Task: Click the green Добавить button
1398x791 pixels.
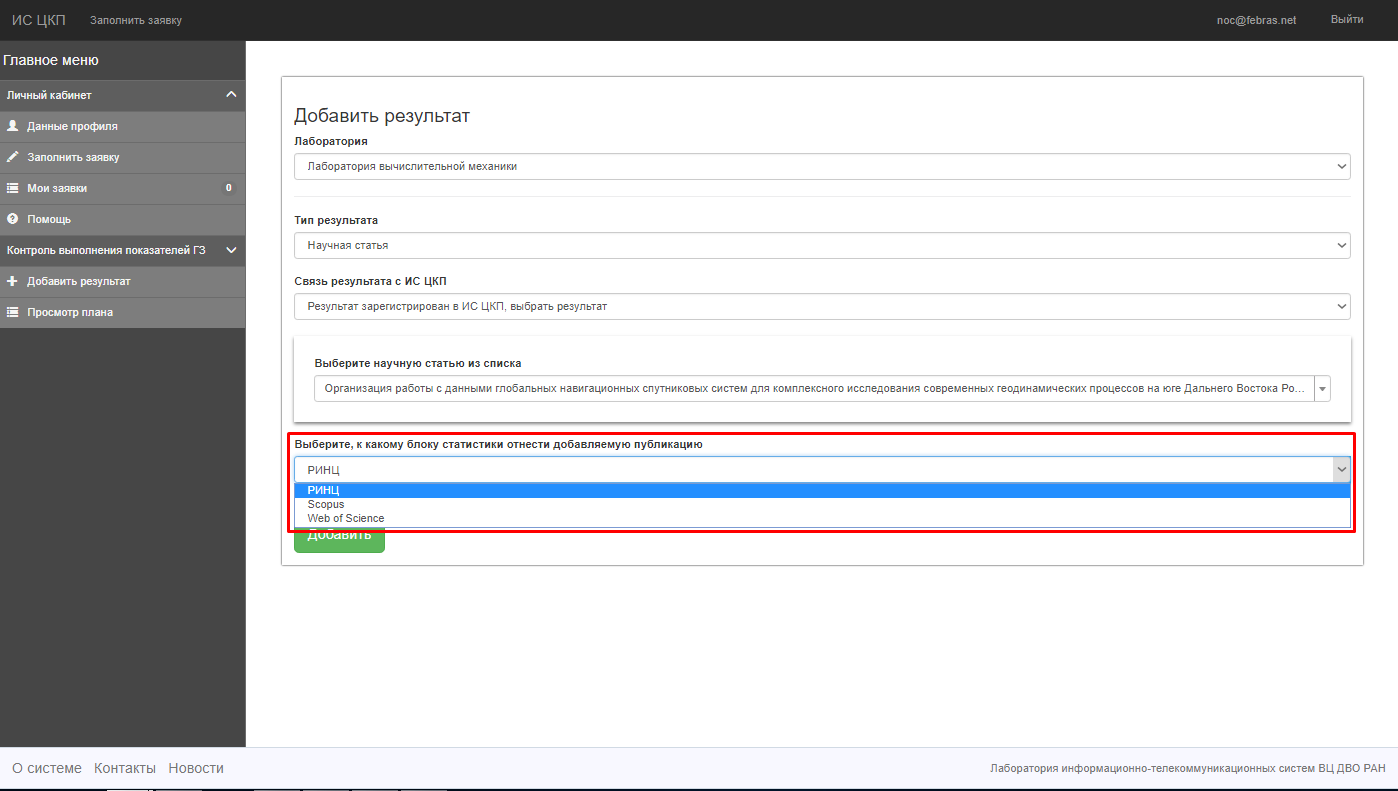Action: [x=339, y=539]
